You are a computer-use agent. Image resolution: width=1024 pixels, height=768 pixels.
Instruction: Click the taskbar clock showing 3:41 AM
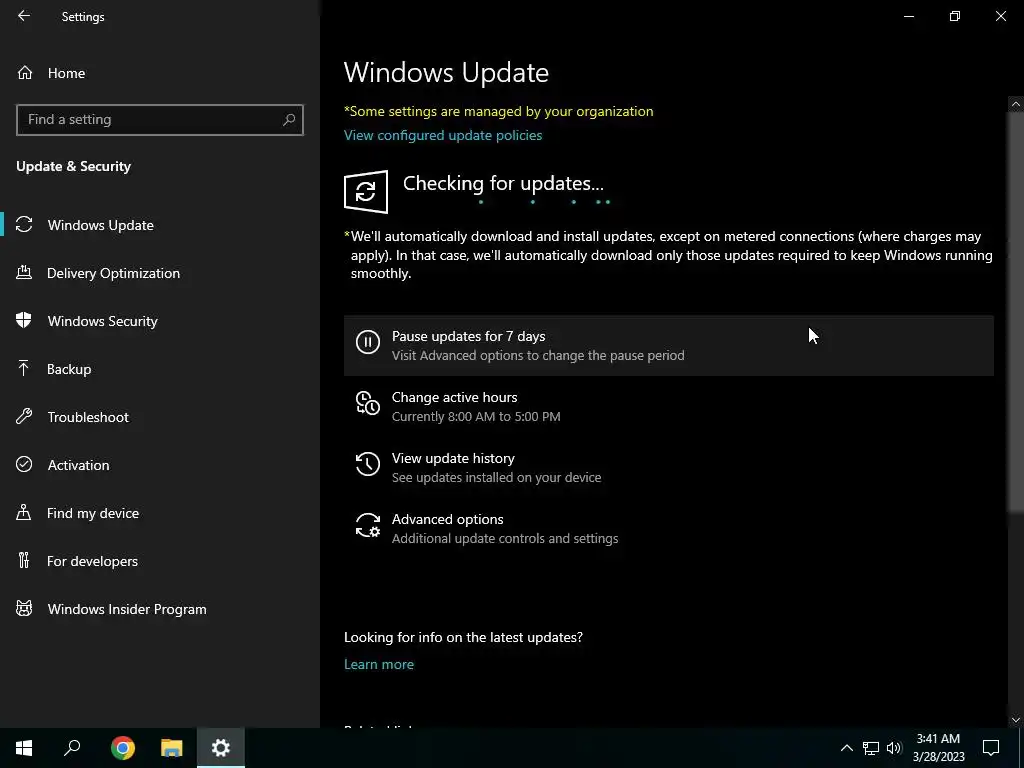click(938, 748)
